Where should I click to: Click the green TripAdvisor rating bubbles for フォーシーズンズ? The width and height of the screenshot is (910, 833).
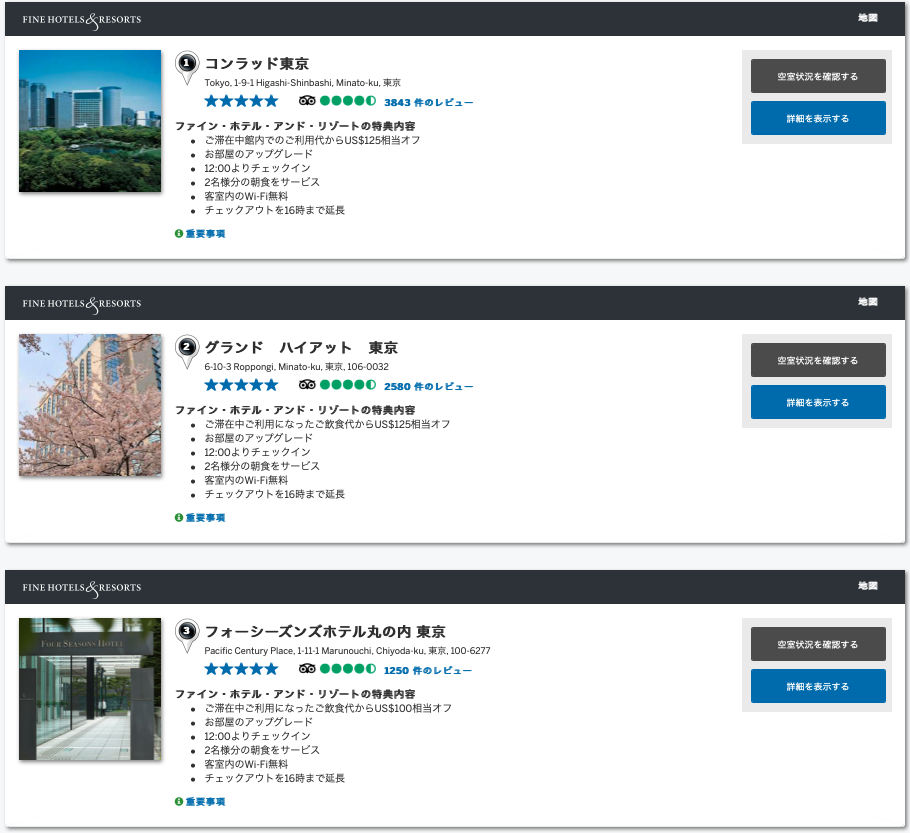(x=348, y=669)
